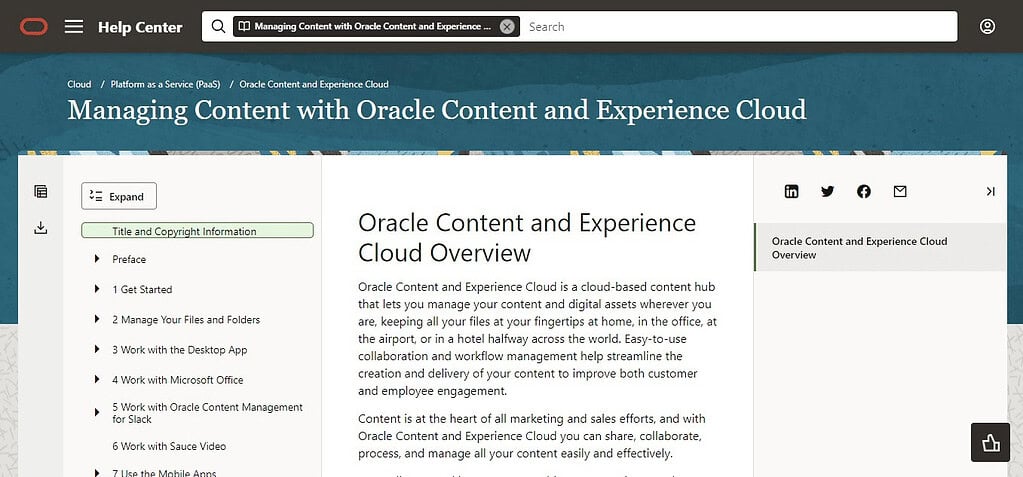The width and height of the screenshot is (1023, 477).
Task: Expand chapter 5 Slack section arrow
Action: pos(97,412)
